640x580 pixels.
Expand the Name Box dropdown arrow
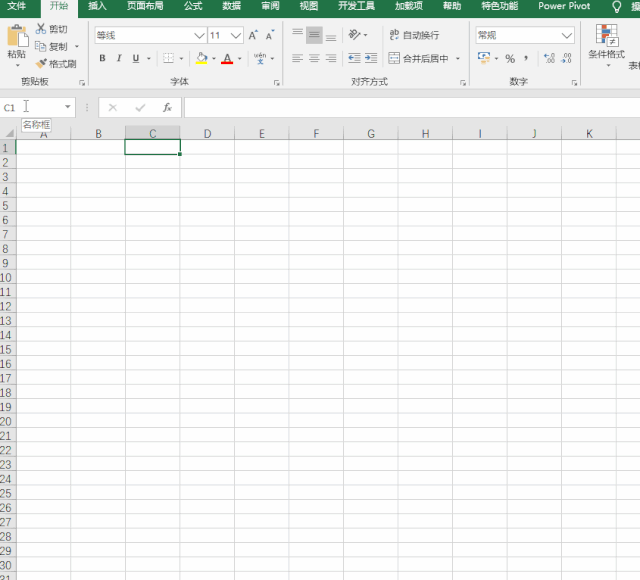(x=68, y=107)
